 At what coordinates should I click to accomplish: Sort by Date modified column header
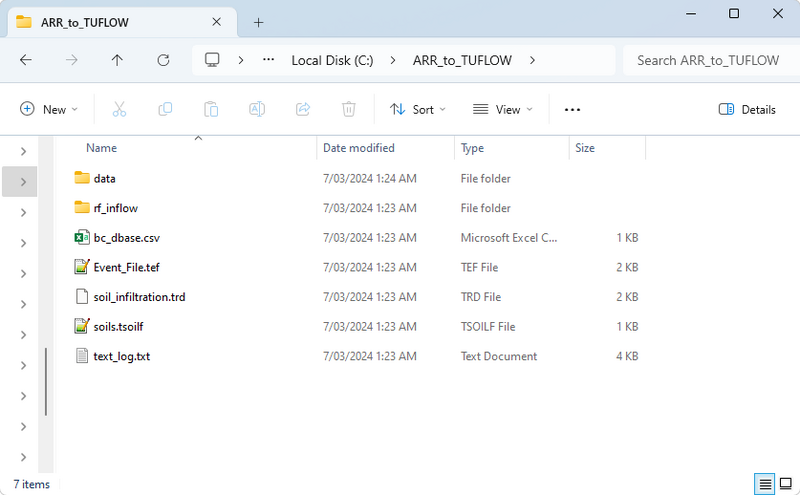click(x=359, y=148)
